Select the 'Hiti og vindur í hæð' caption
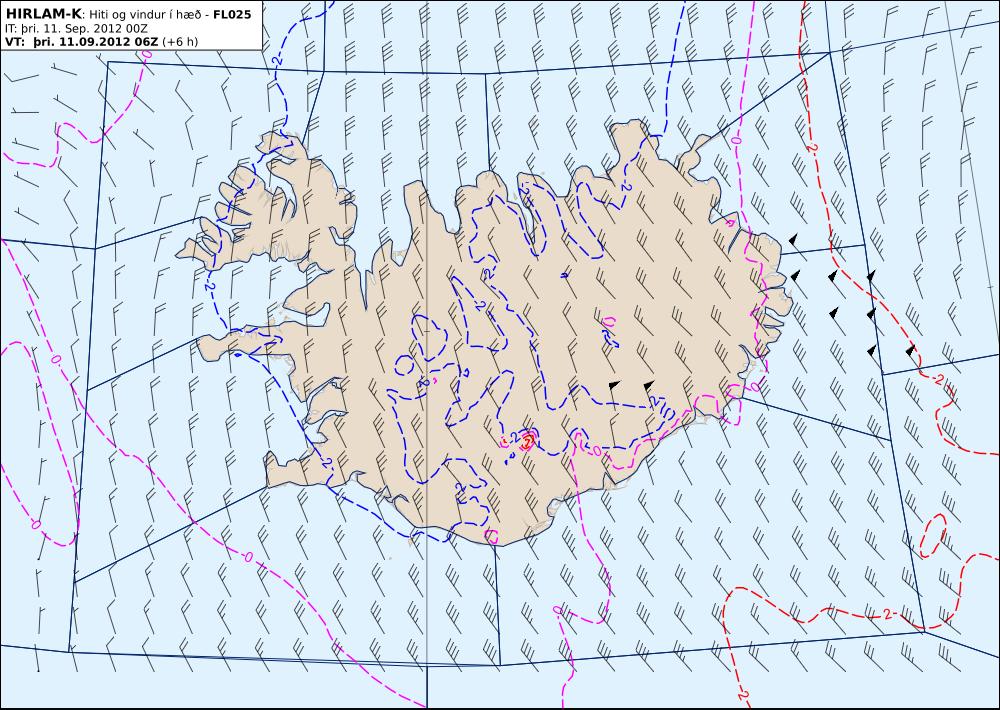Screen dimensions: 1000x710 click(145, 15)
